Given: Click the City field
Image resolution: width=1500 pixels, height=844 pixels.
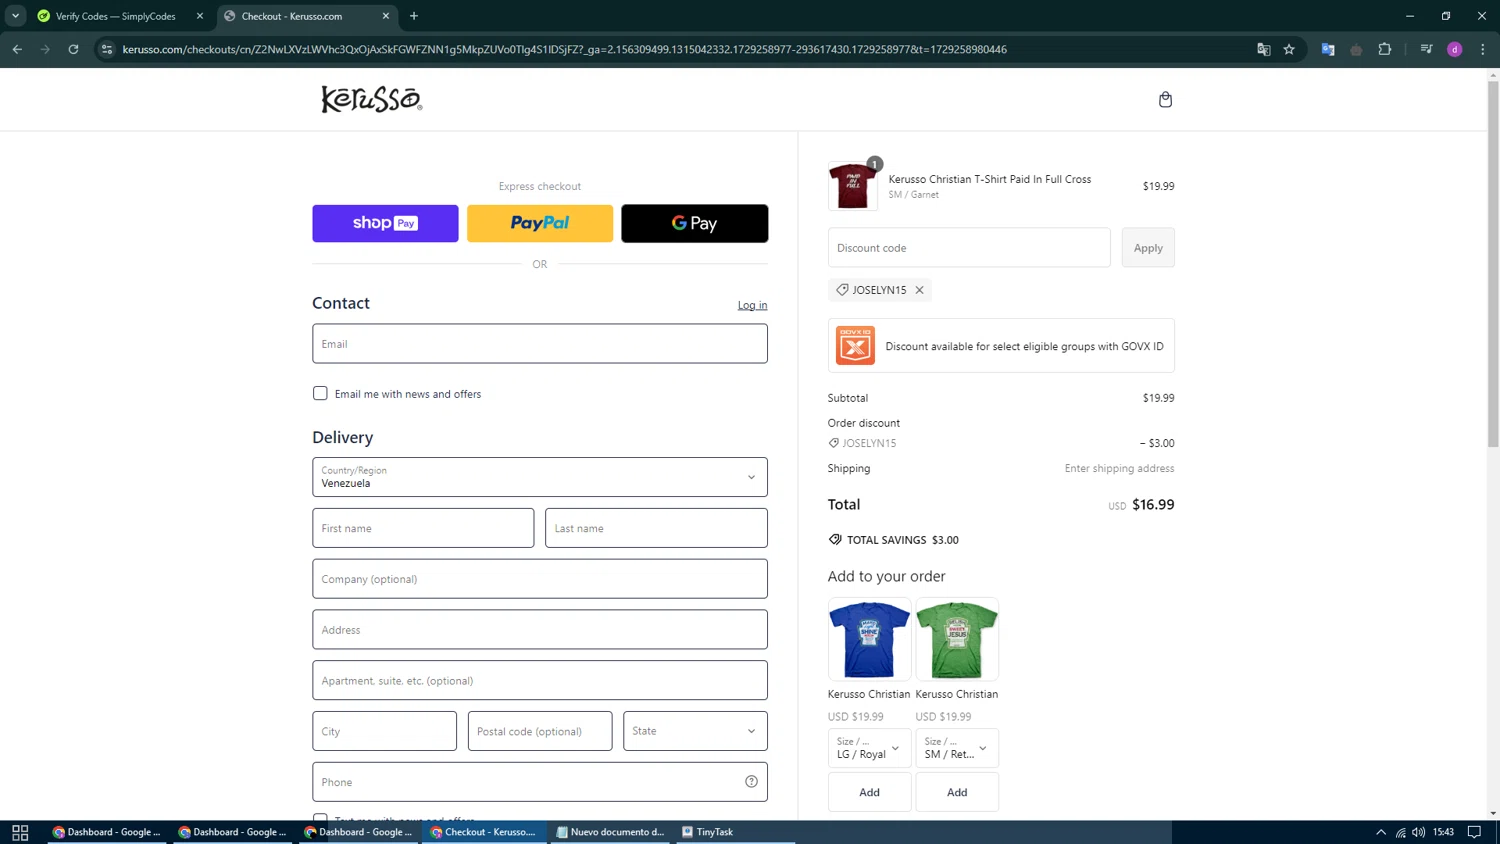Looking at the screenshot, I should [x=384, y=731].
